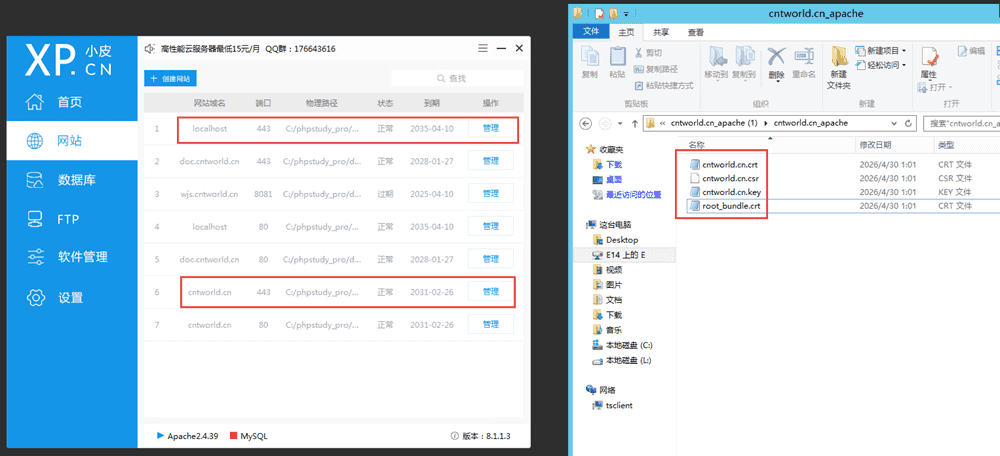Select the FTP section in sidebar
The height and width of the screenshot is (456, 1000).
(x=67, y=219)
